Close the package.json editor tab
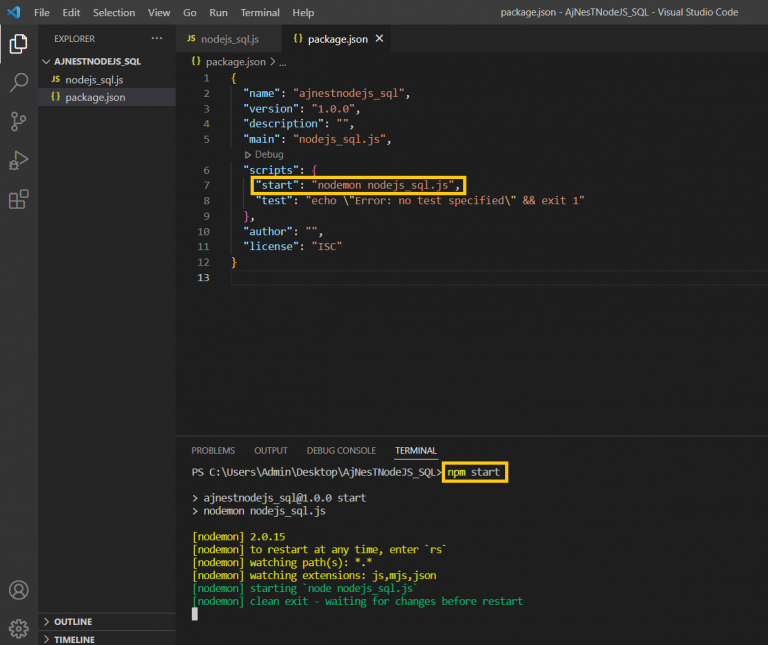The image size is (768, 645). click(x=379, y=39)
